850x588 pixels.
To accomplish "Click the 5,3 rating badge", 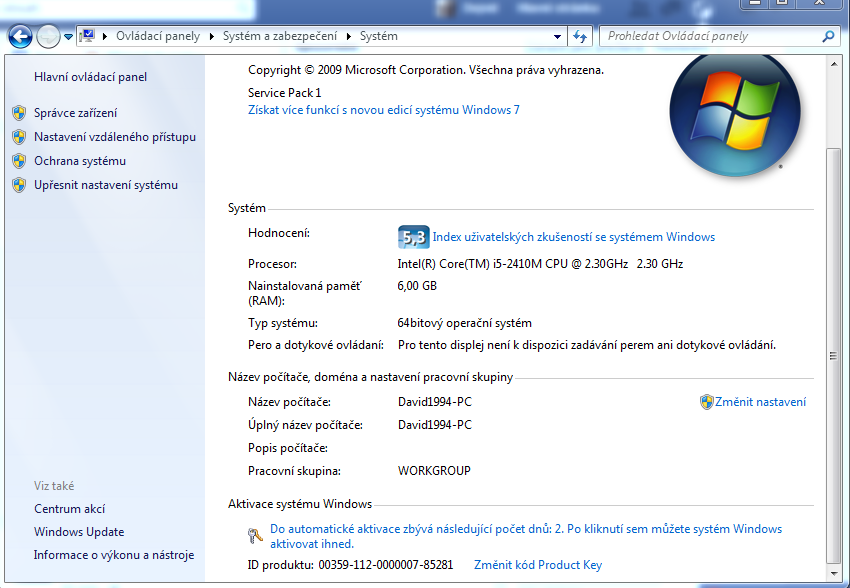I will [x=414, y=237].
